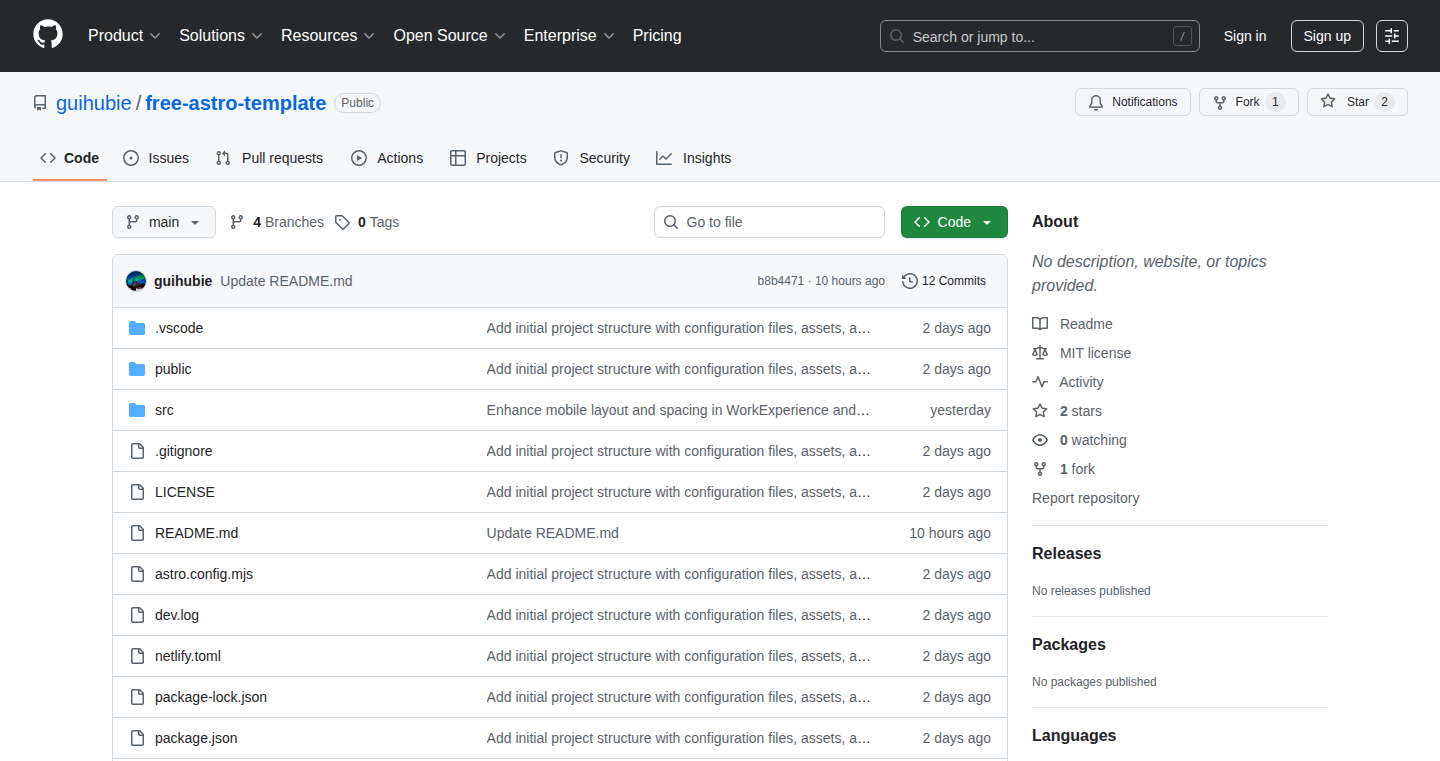Switch to the Projects tab
Screen dimensions: 1440x761
click(488, 158)
